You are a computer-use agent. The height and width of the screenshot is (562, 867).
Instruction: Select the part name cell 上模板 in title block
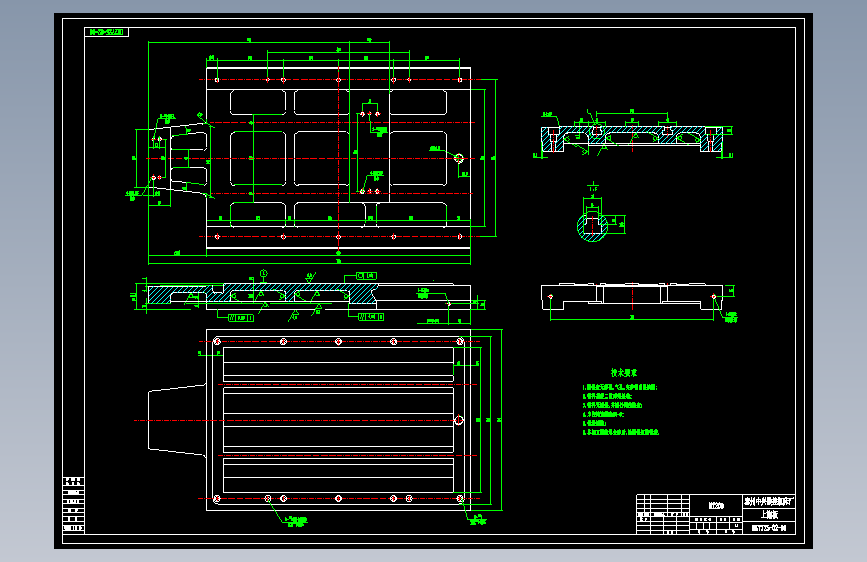tap(769, 515)
